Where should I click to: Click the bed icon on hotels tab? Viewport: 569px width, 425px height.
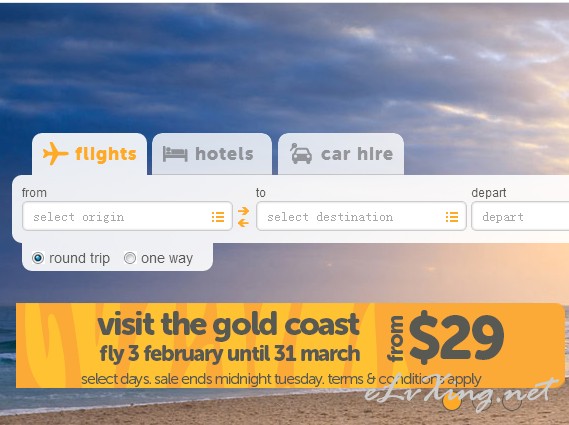coord(175,154)
